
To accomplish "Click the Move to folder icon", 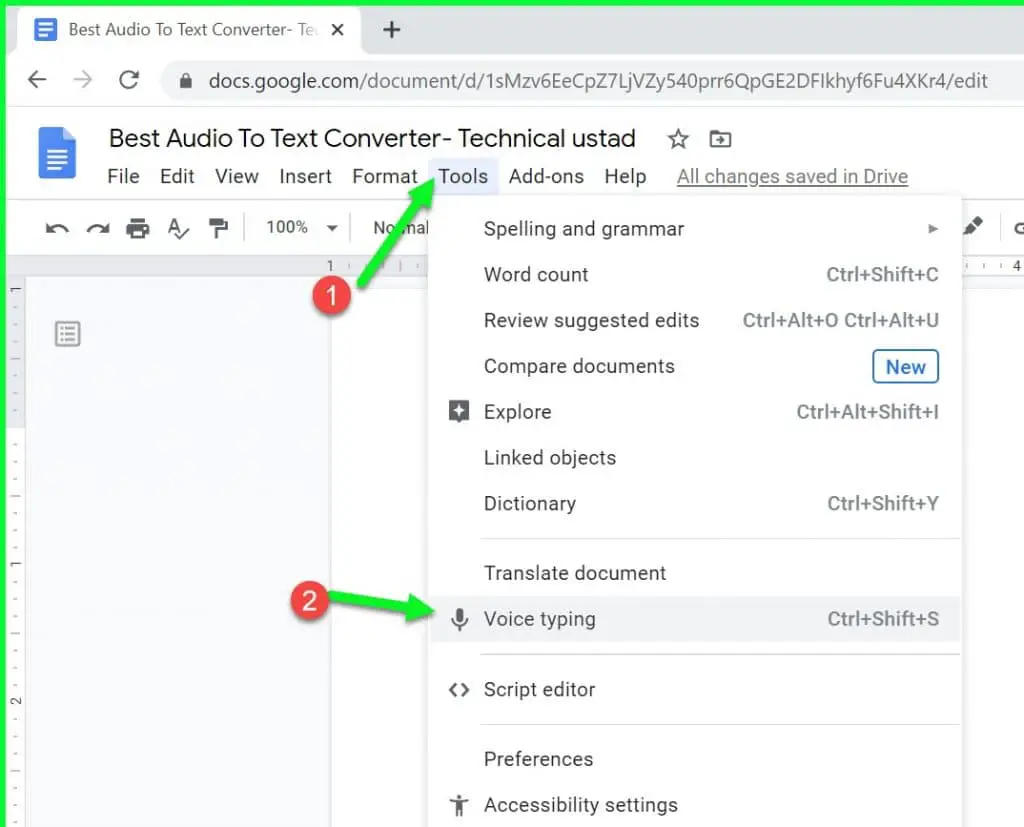I will [721, 139].
